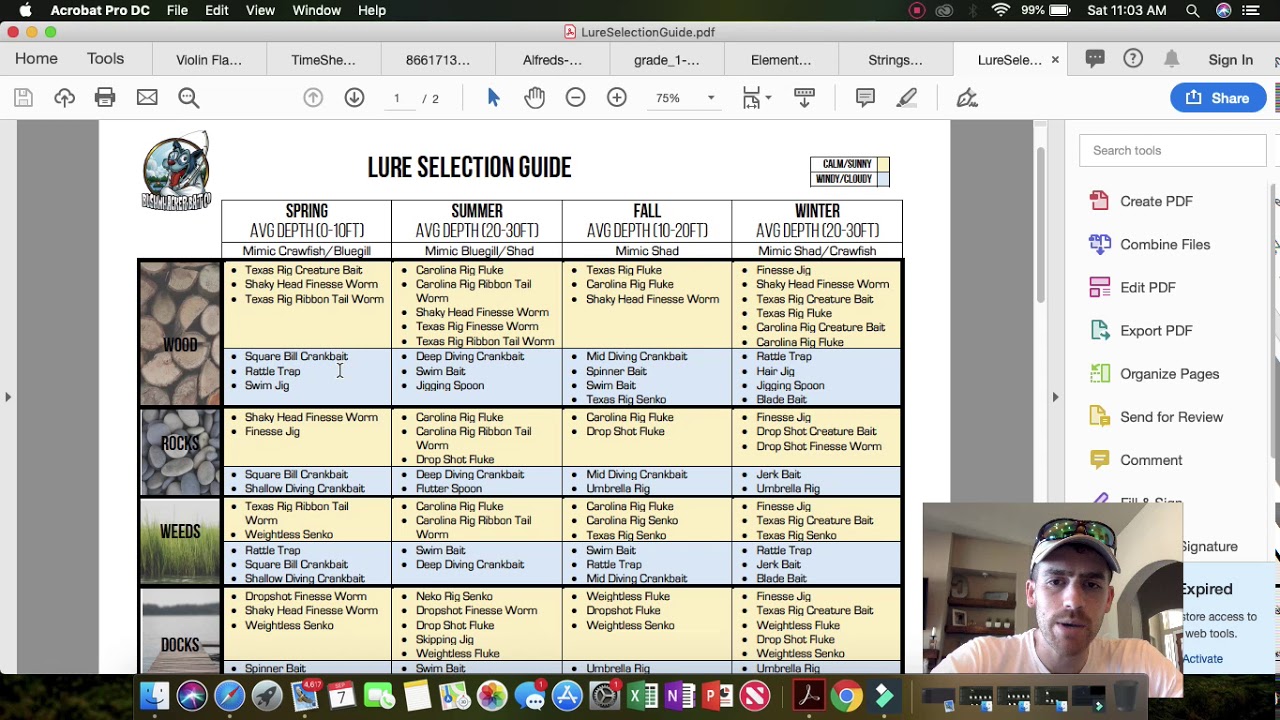
Task: Open Export PDF tool
Action: pos(1156,331)
